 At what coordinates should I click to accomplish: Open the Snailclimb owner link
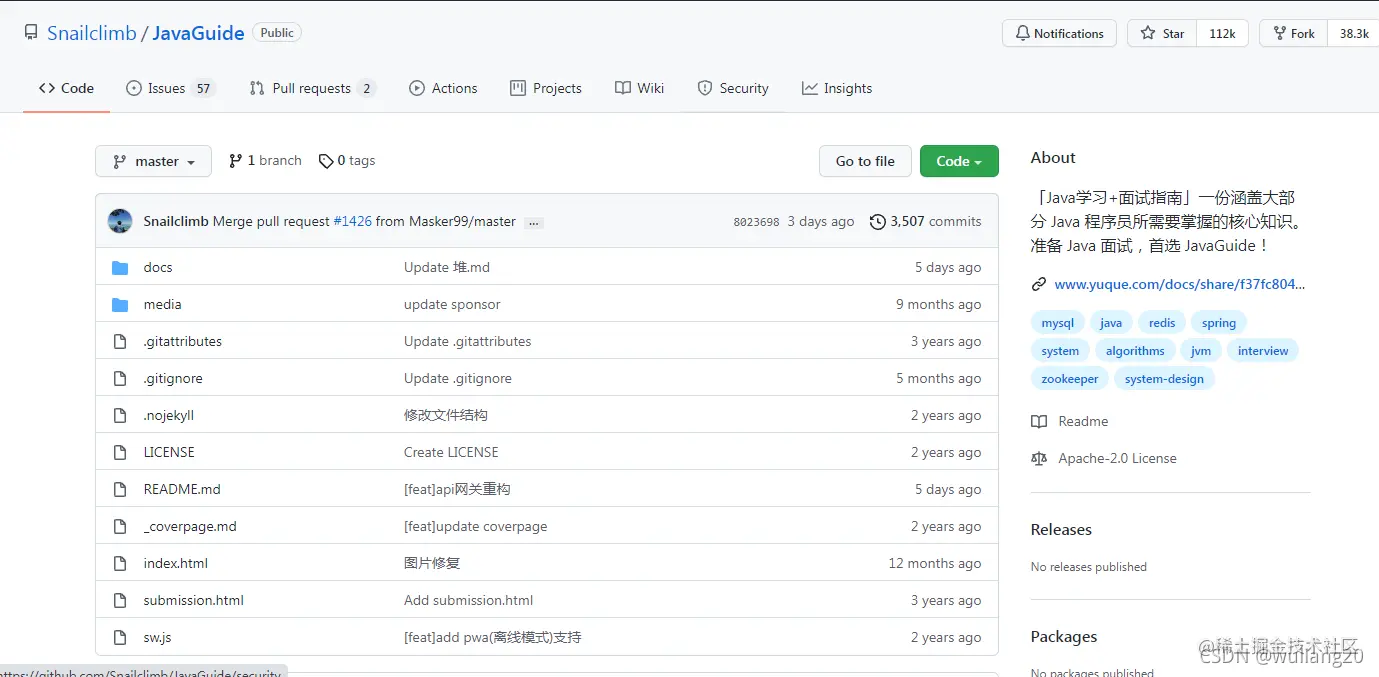pyautogui.click(x=91, y=33)
